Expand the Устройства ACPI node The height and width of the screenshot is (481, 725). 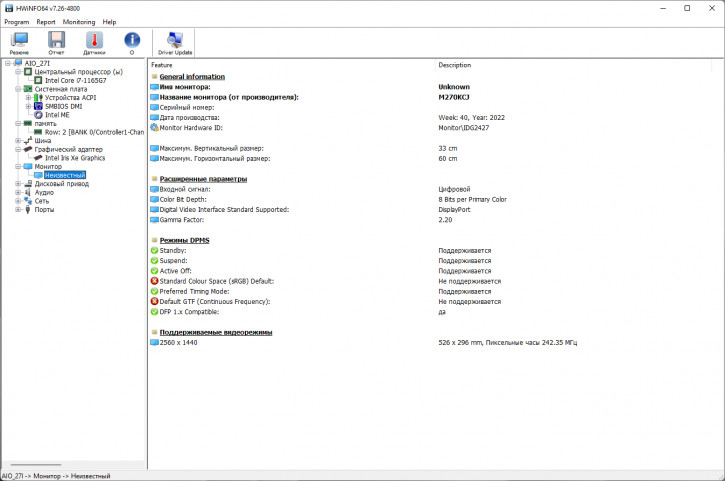[28, 98]
